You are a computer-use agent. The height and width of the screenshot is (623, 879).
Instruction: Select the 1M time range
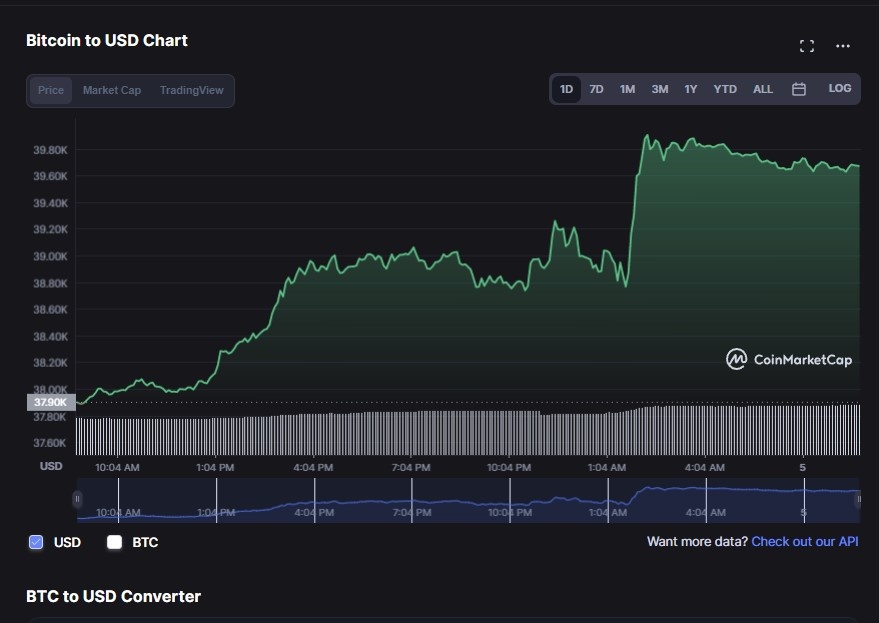627,88
